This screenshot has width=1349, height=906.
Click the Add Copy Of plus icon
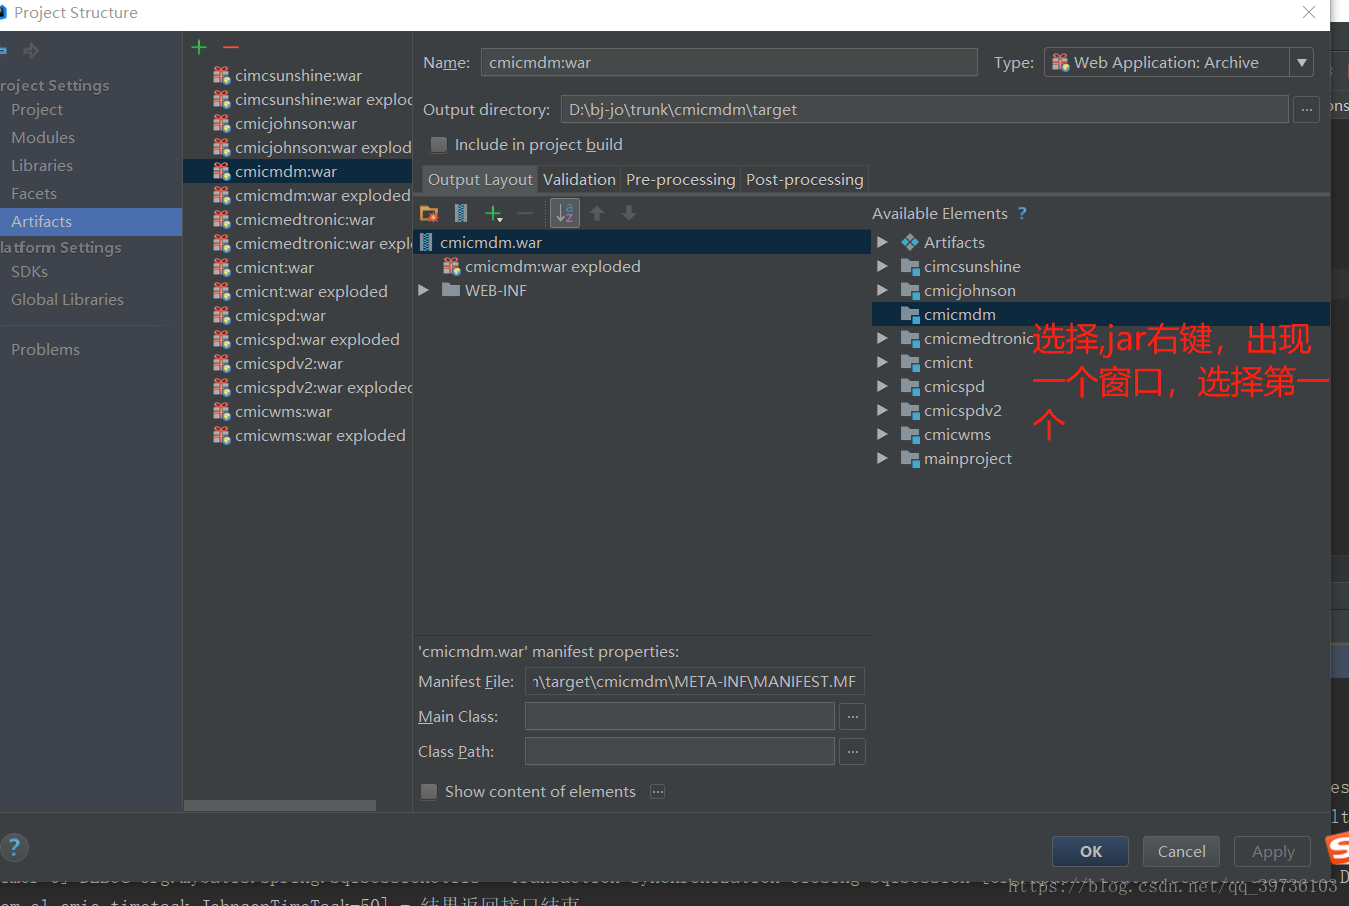point(494,213)
